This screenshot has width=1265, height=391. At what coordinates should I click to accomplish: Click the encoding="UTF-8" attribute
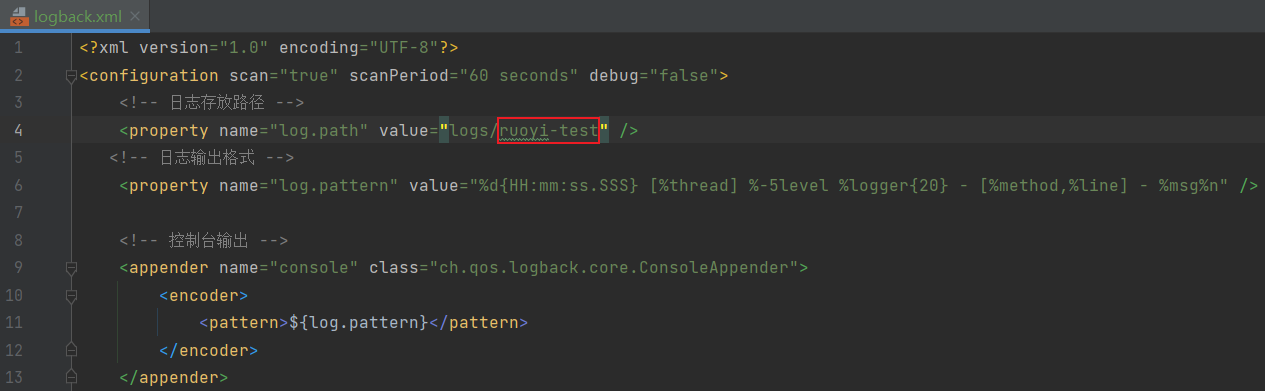click(358, 47)
